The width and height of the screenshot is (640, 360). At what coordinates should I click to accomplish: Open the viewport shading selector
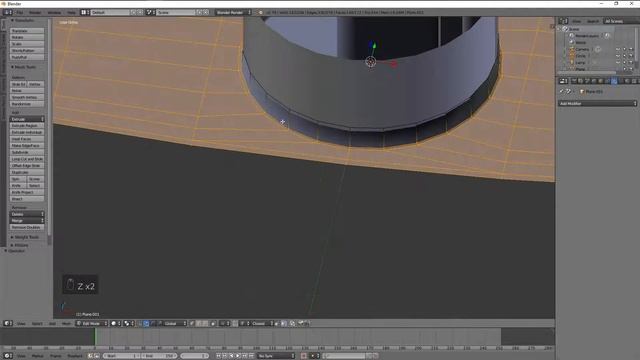(116, 323)
